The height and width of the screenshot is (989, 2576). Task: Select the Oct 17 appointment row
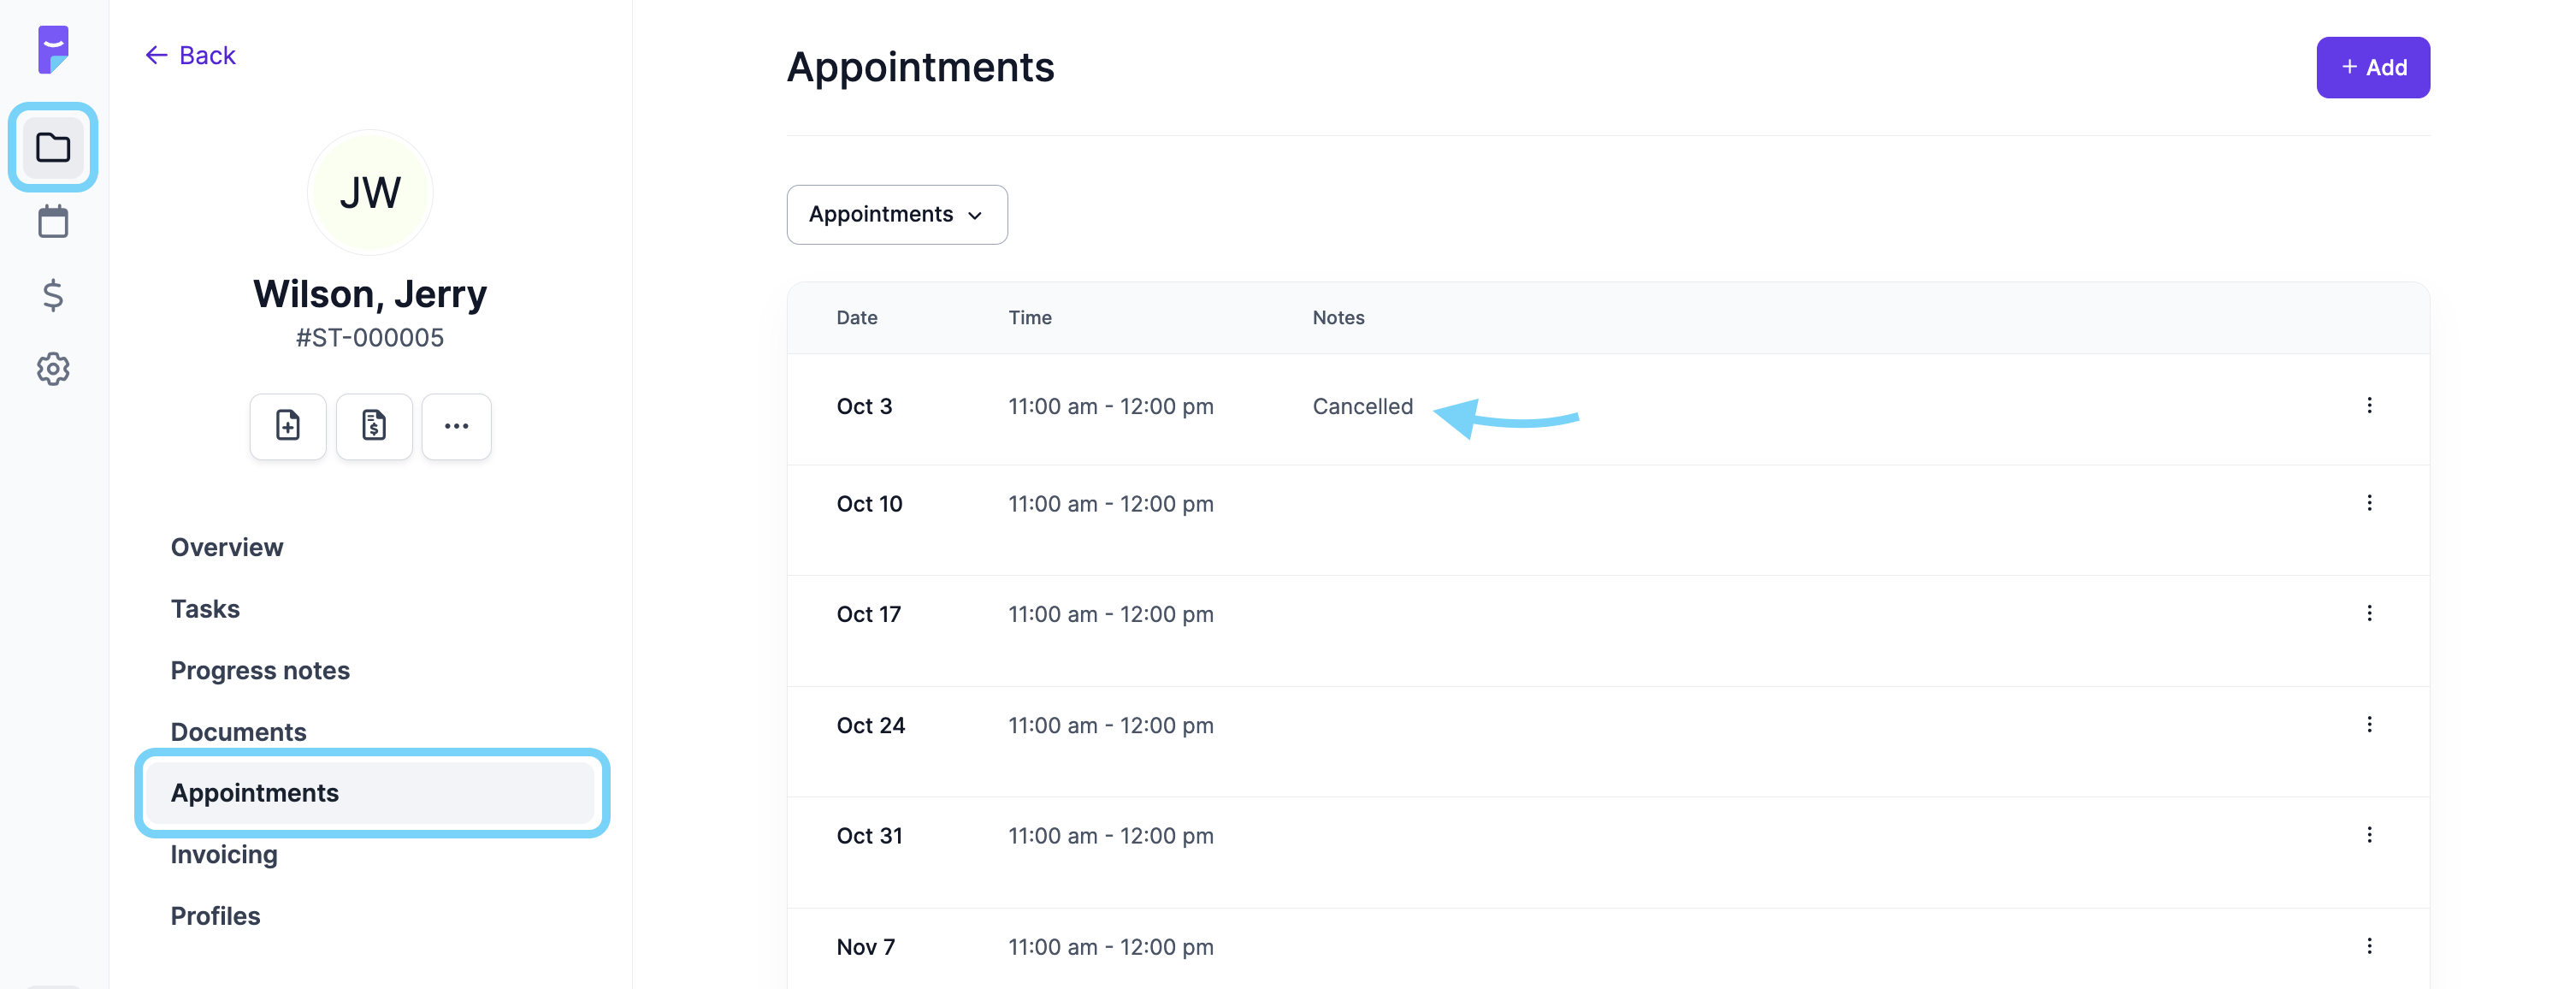click(1608, 614)
